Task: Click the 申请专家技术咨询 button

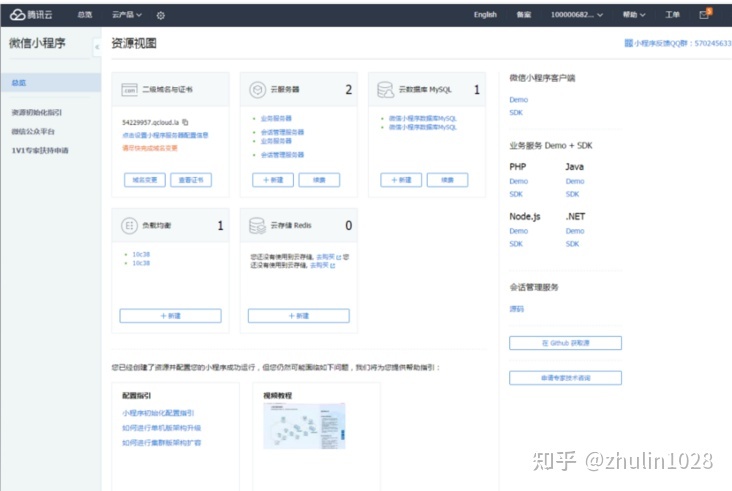Action: pyautogui.click(x=565, y=378)
